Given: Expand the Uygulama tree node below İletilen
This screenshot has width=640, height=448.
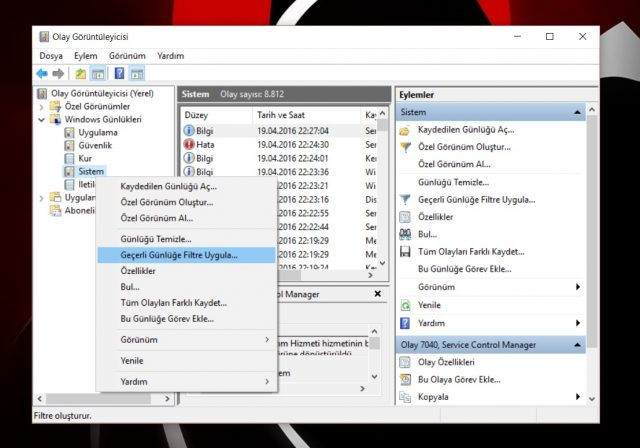Looking at the screenshot, I should pos(42,198).
